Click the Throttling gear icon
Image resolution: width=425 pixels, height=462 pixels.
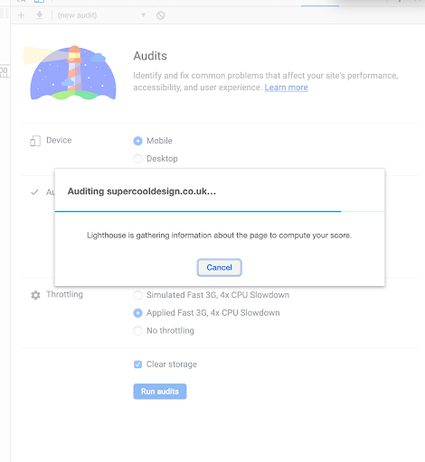[35, 295]
